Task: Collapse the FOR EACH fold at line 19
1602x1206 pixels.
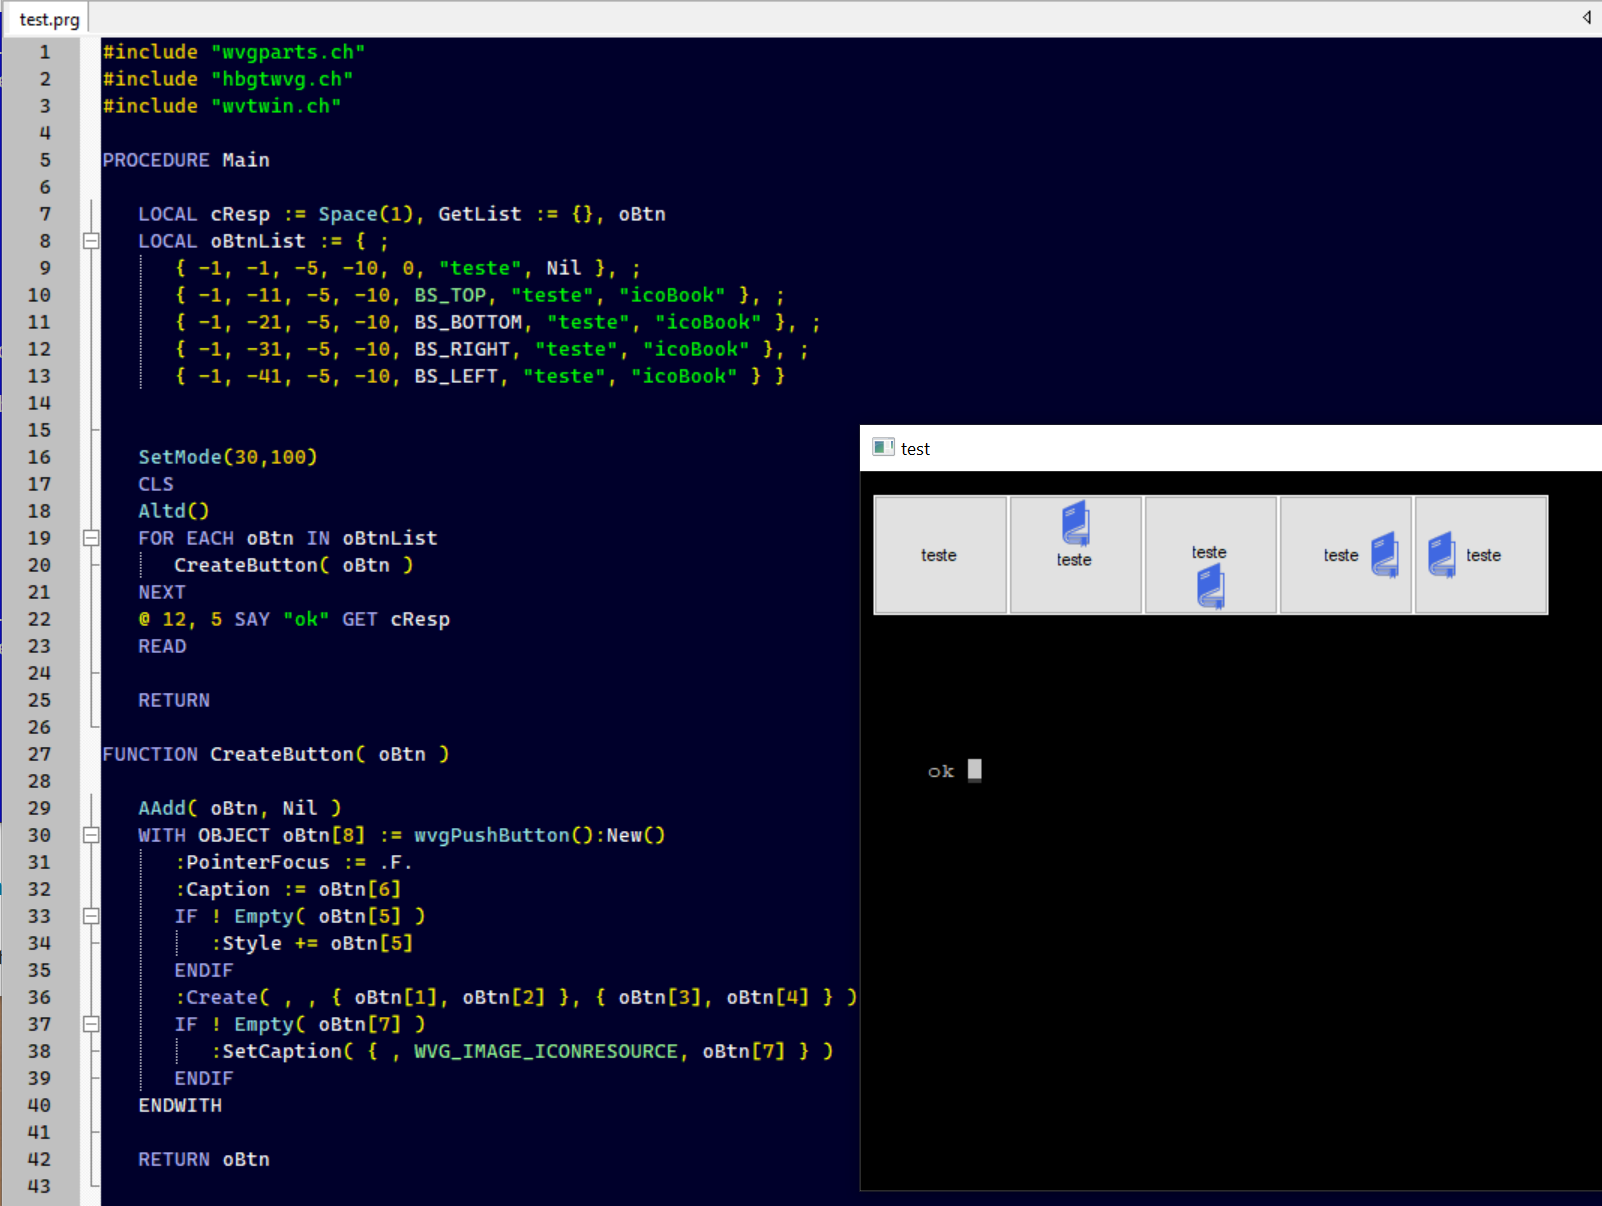Action: click(91, 538)
